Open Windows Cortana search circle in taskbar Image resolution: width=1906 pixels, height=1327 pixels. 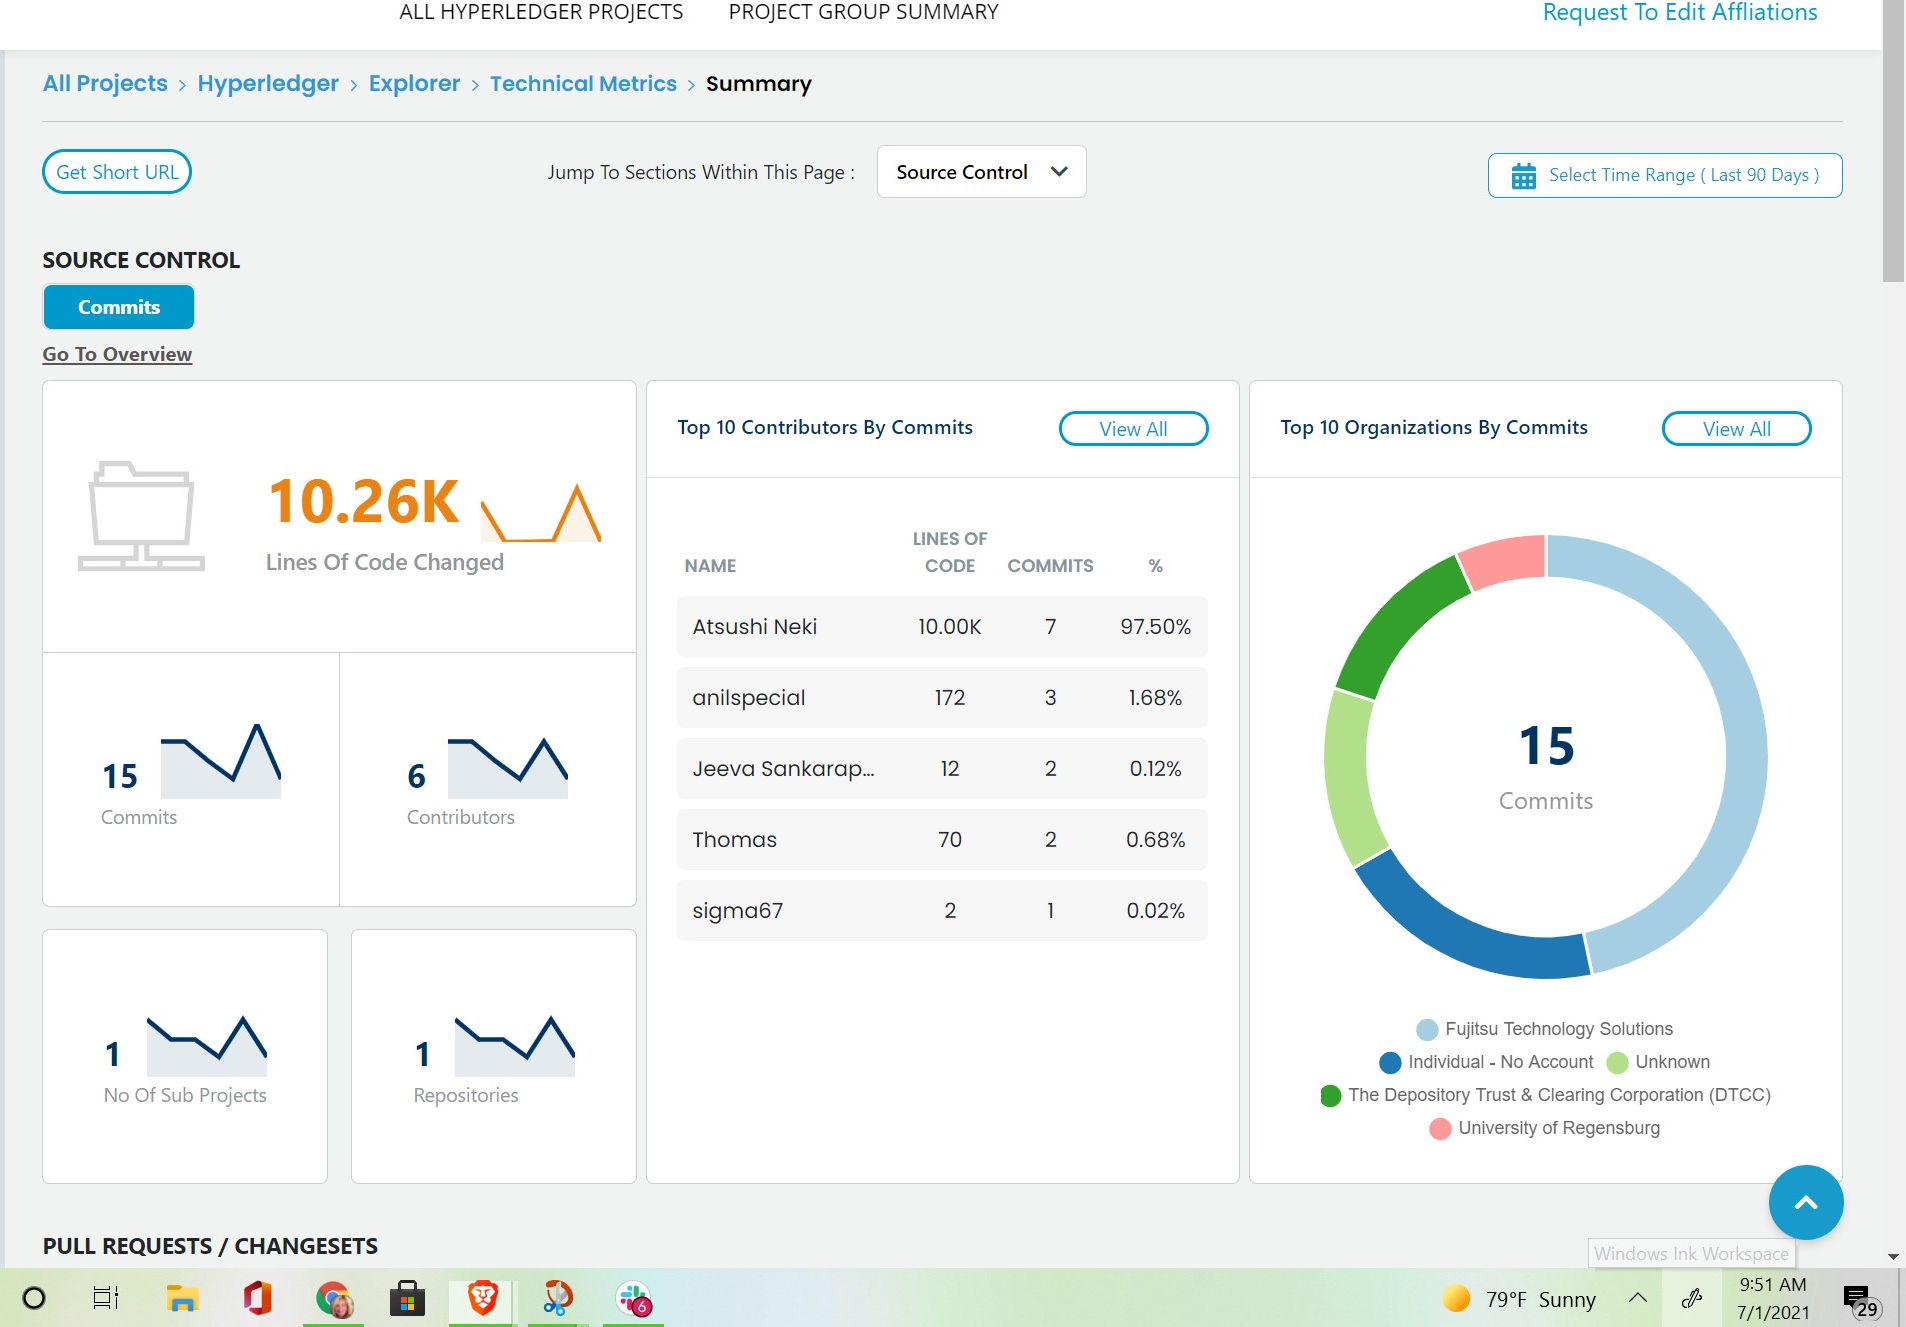click(x=34, y=1298)
